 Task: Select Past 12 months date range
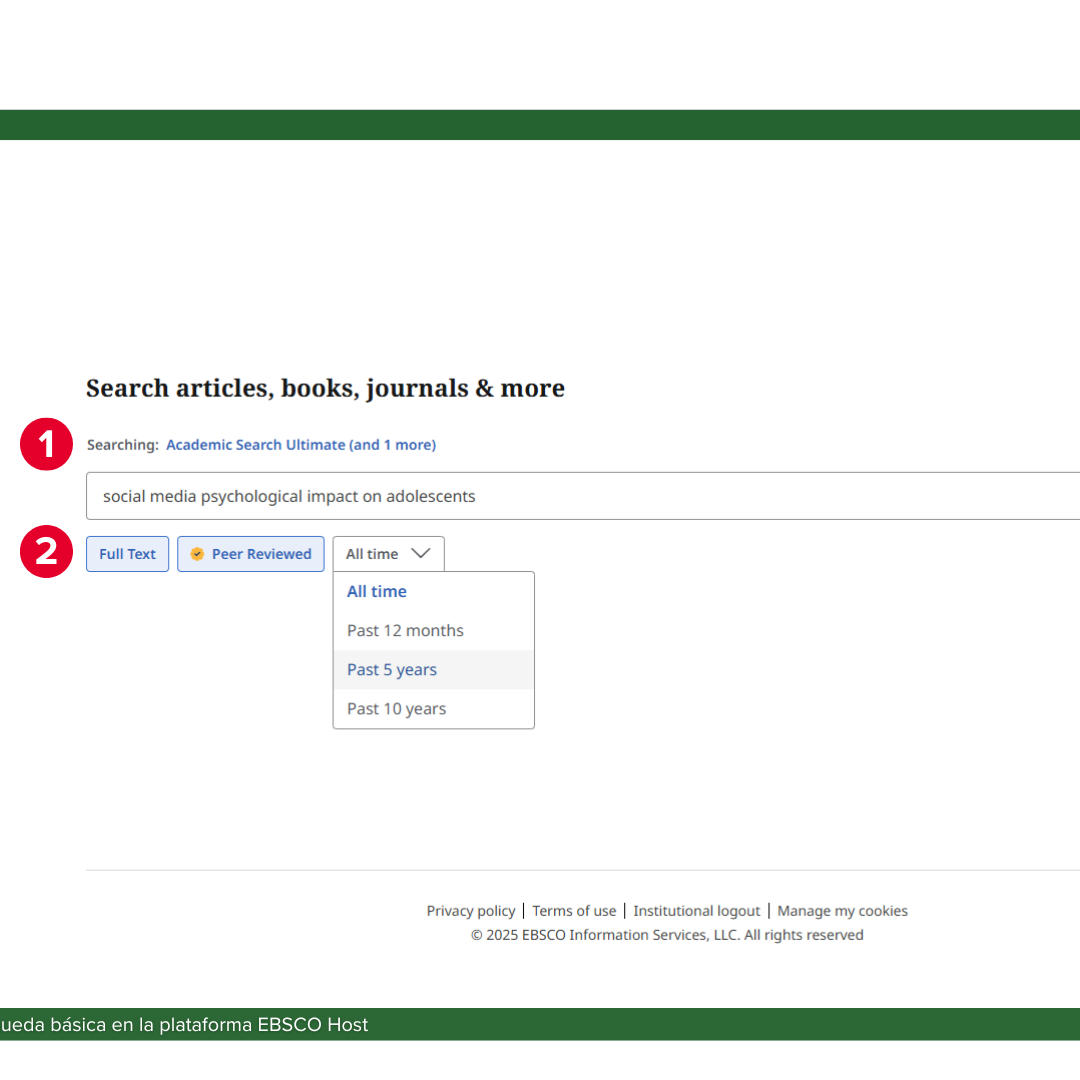point(405,630)
